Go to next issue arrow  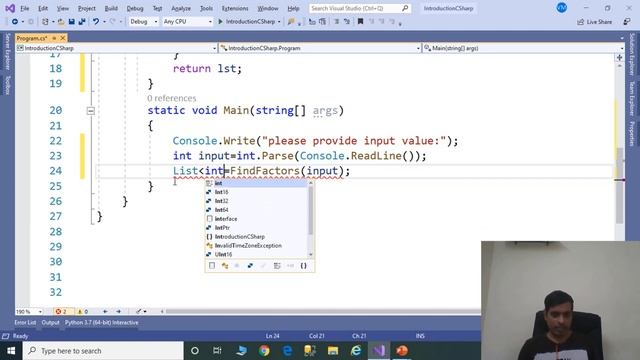click(x=118, y=311)
